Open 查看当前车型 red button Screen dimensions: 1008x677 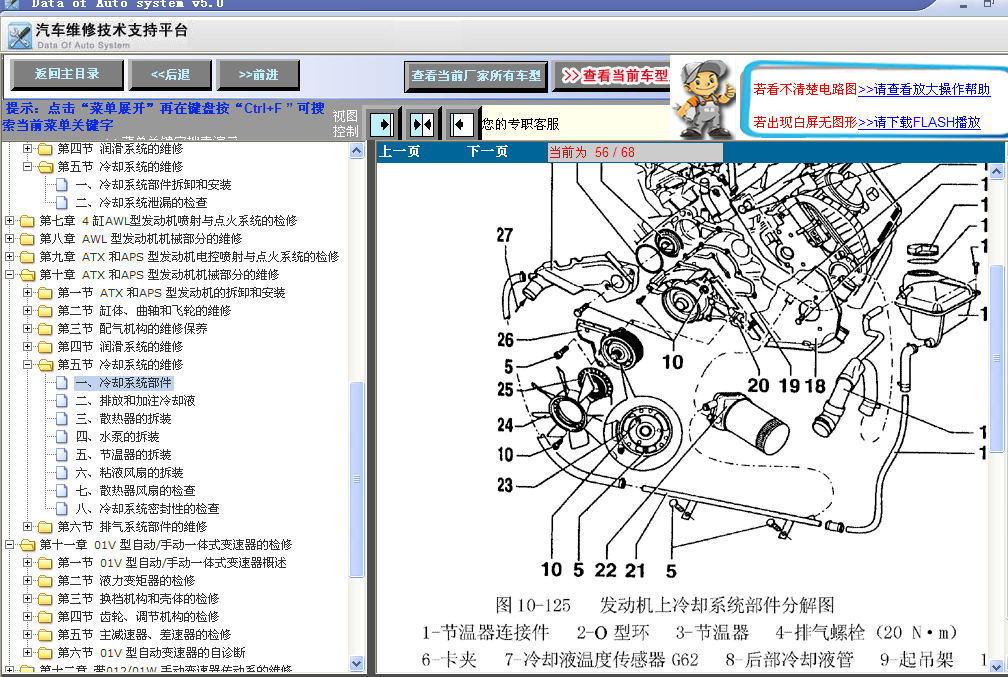tap(612, 77)
